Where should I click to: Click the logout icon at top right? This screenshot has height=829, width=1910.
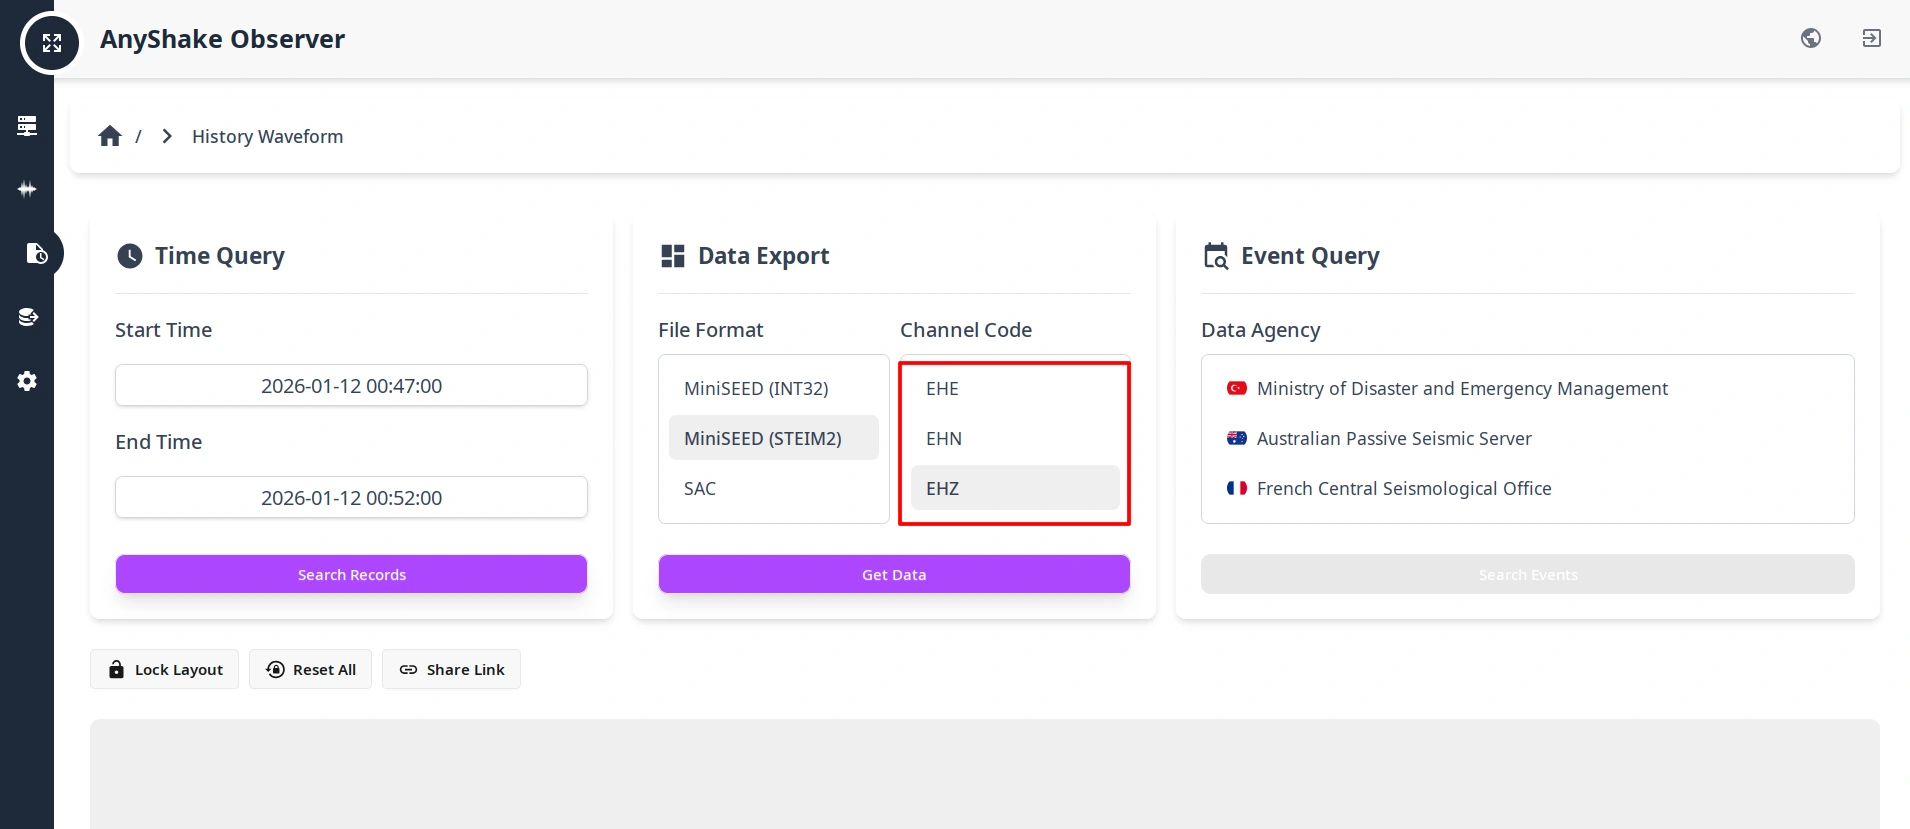coord(1871,38)
